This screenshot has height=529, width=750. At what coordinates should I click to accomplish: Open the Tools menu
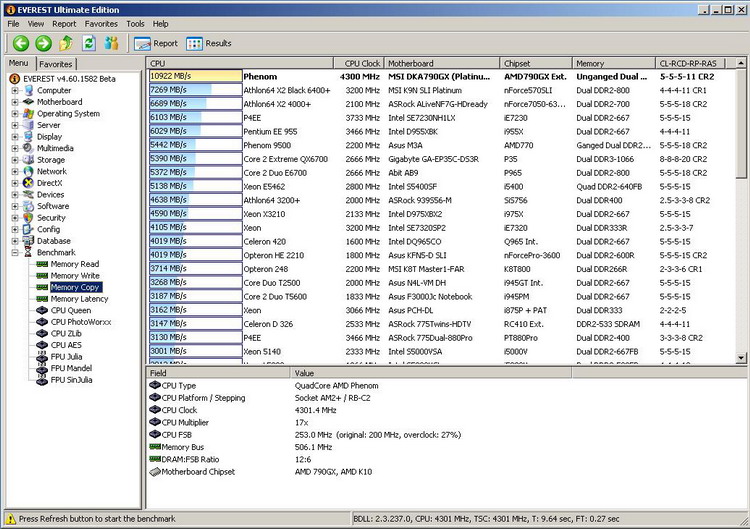pos(135,24)
